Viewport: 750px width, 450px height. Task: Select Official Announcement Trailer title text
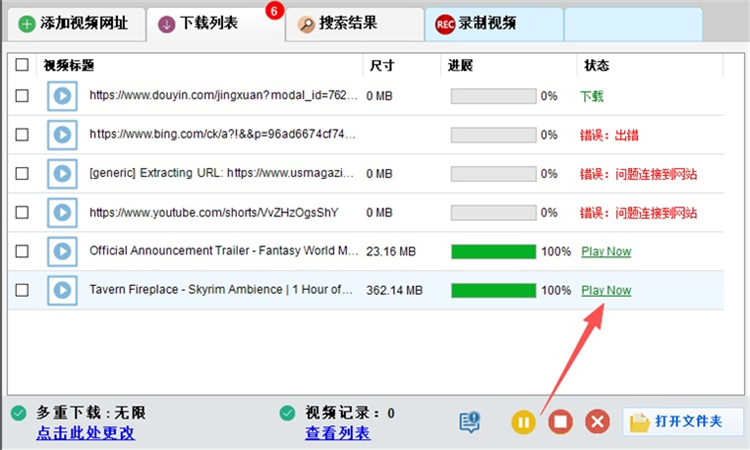(223, 251)
